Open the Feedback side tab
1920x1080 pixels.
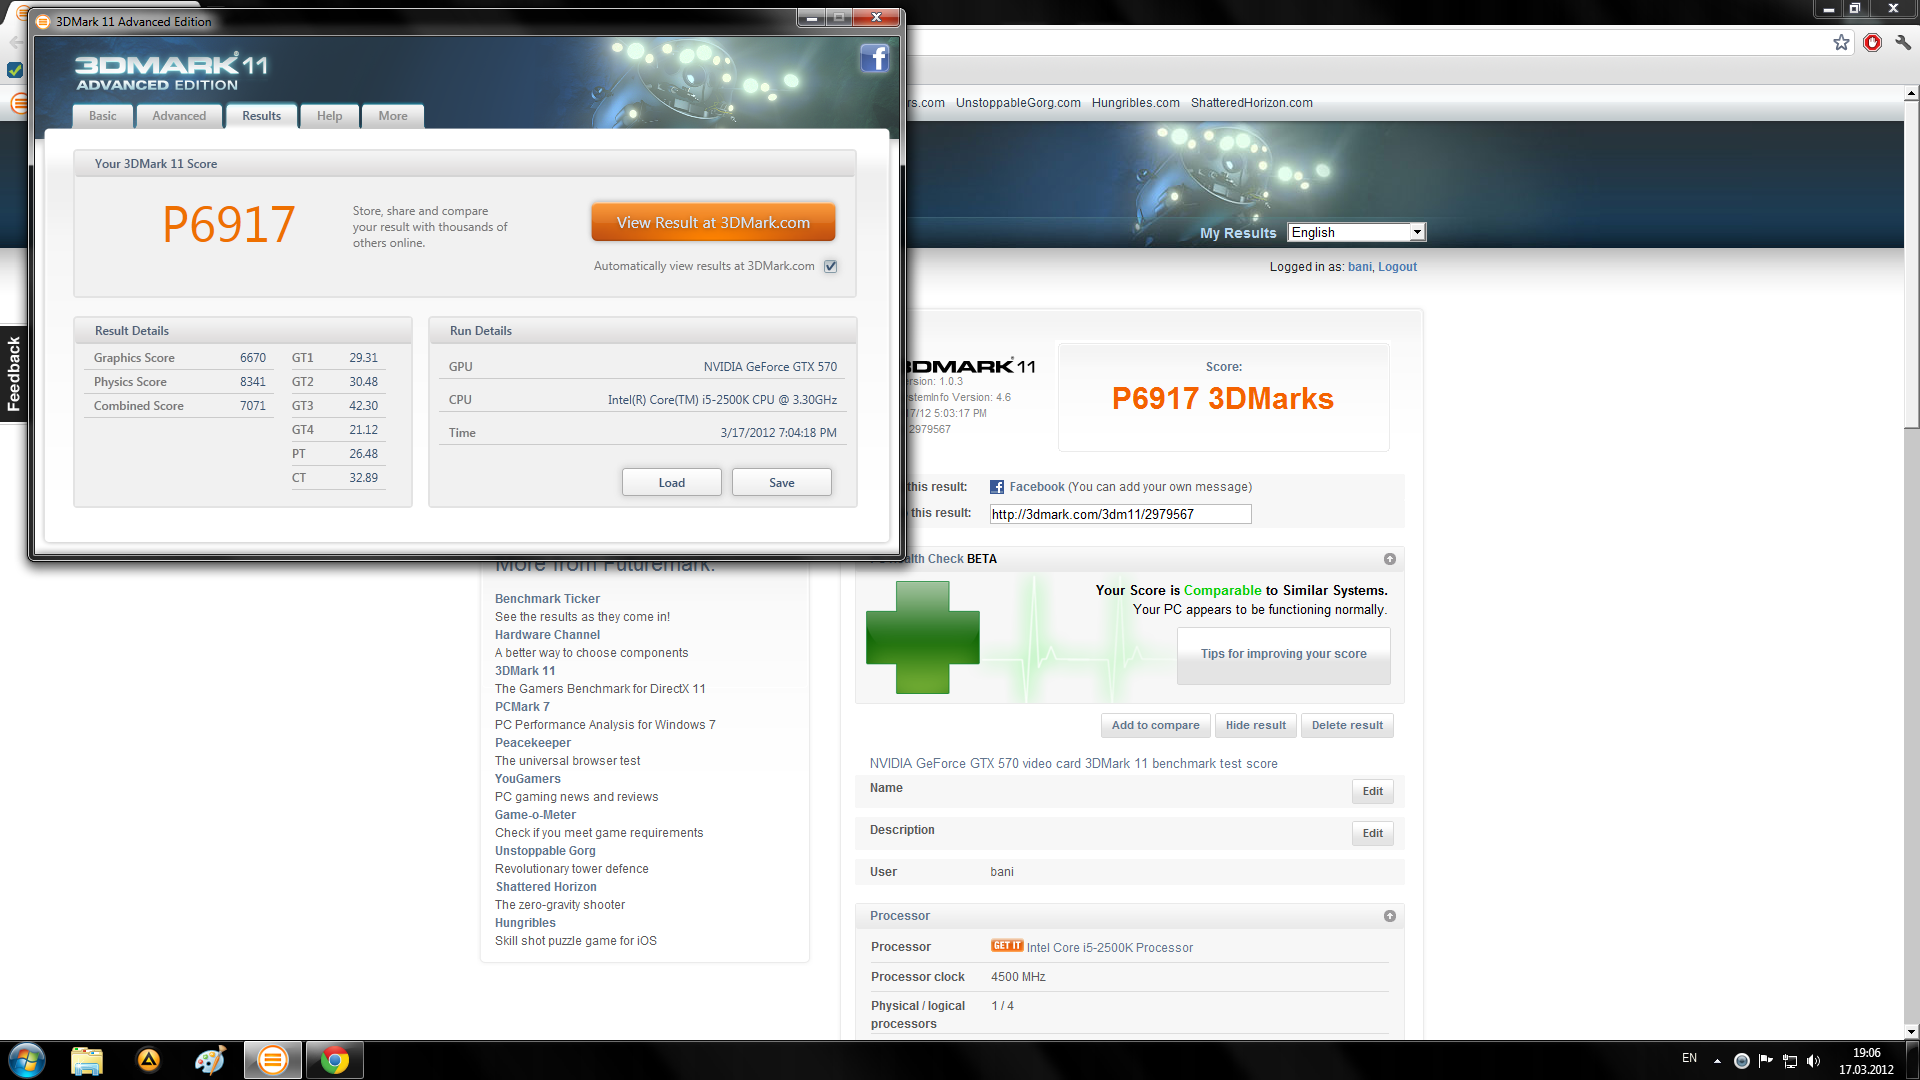[13, 374]
